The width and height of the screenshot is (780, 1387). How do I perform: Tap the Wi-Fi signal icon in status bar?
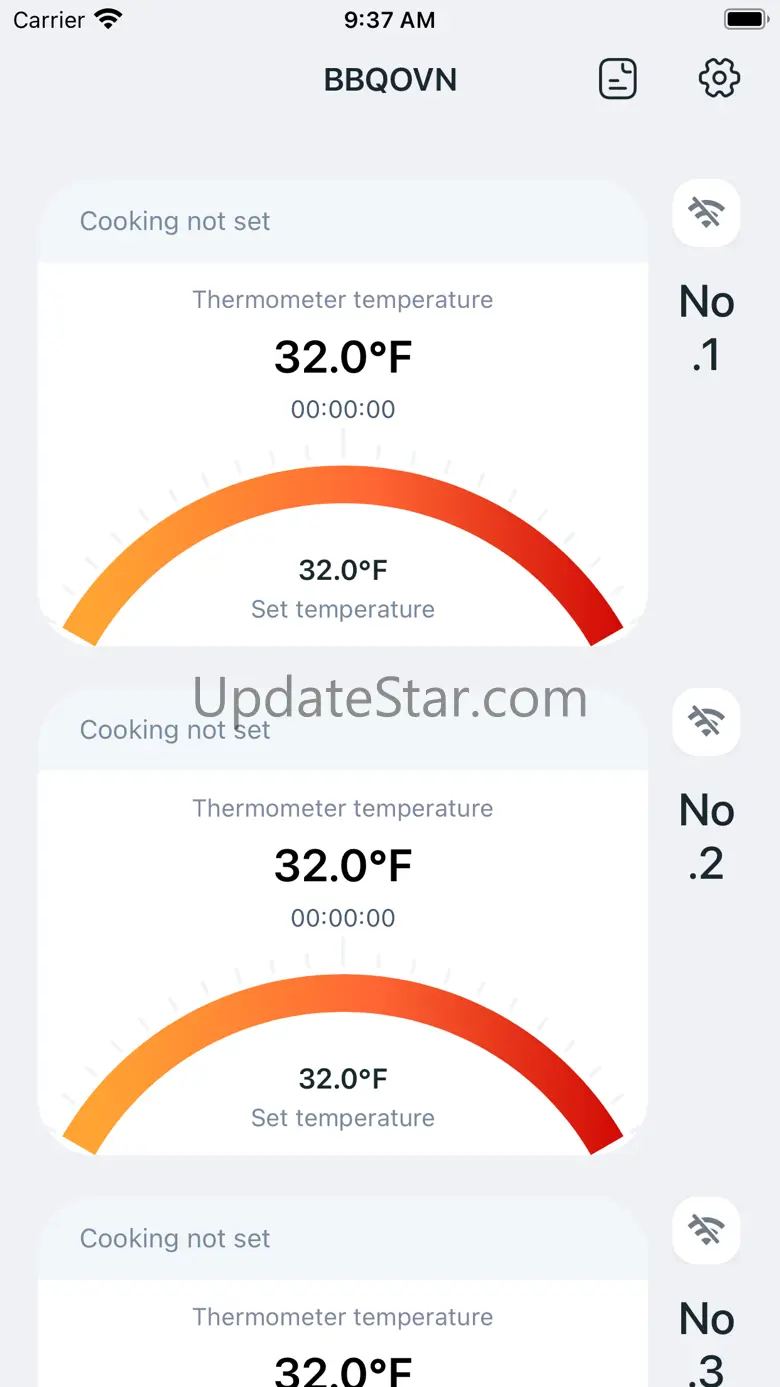point(108,18)
